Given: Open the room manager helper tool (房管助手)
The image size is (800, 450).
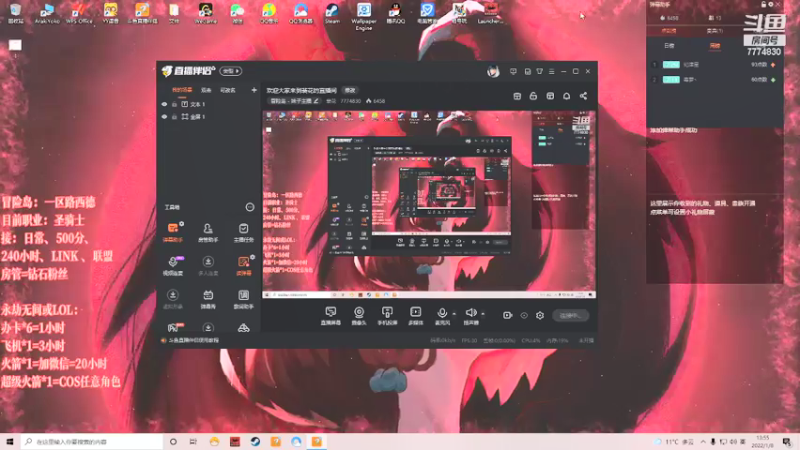Looking at the screenshot, I should (x=208, y=232).
